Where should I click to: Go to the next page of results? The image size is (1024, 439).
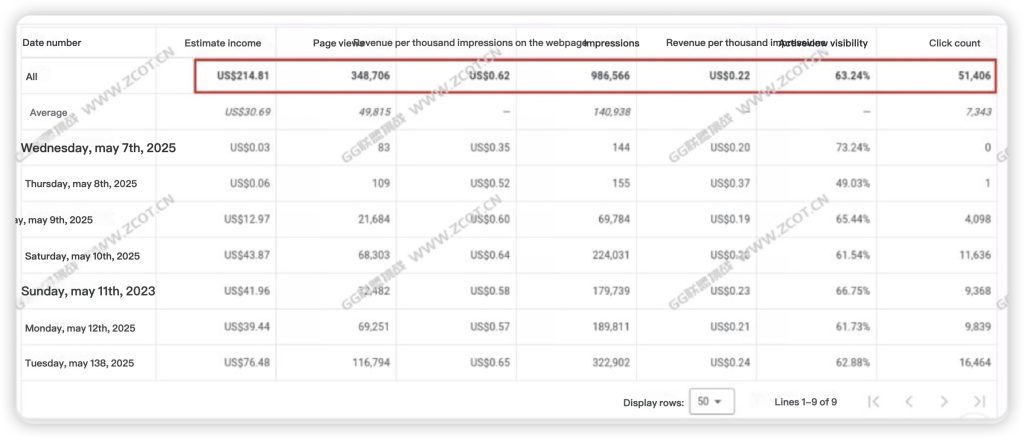click(944, 401)
